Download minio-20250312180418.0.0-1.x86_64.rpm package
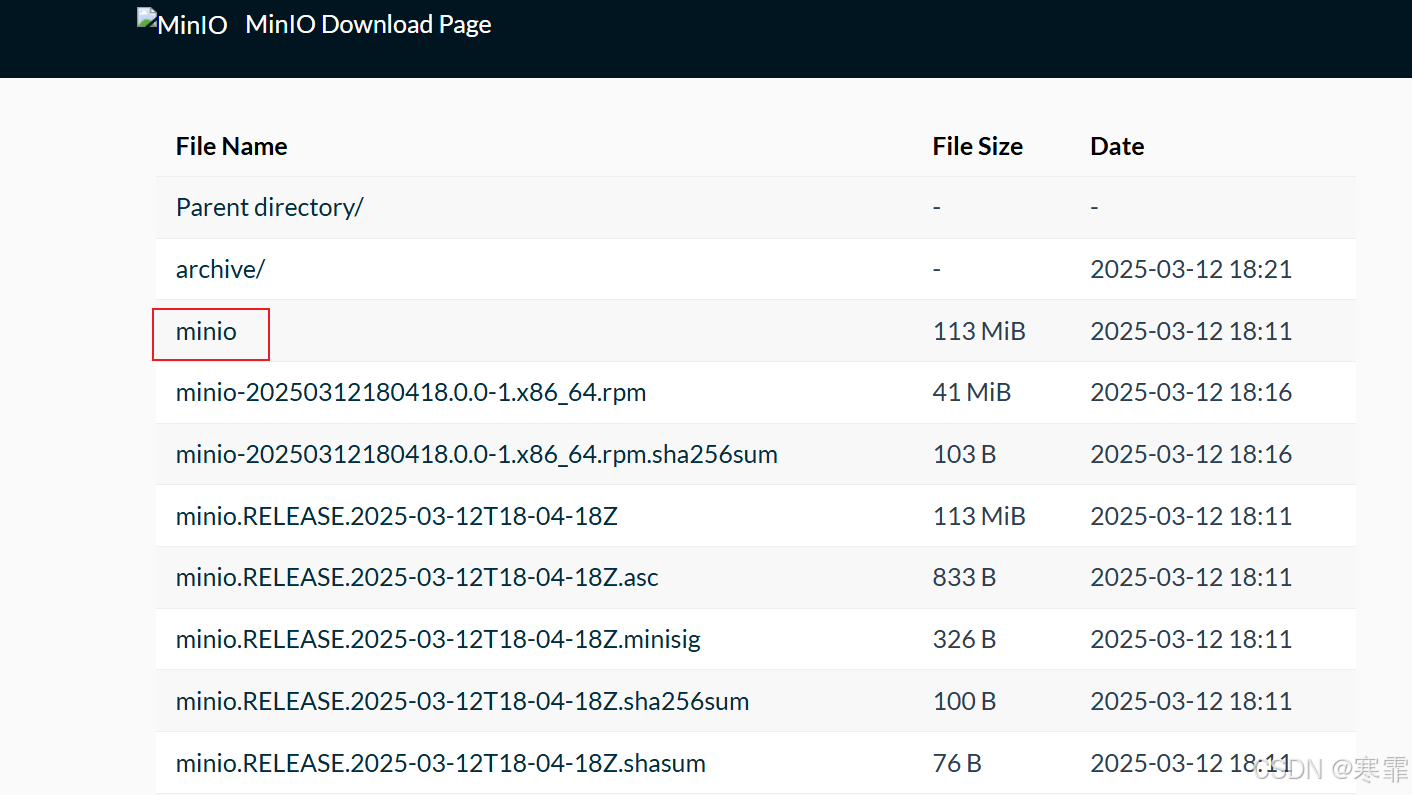 (x=410, y=392)
